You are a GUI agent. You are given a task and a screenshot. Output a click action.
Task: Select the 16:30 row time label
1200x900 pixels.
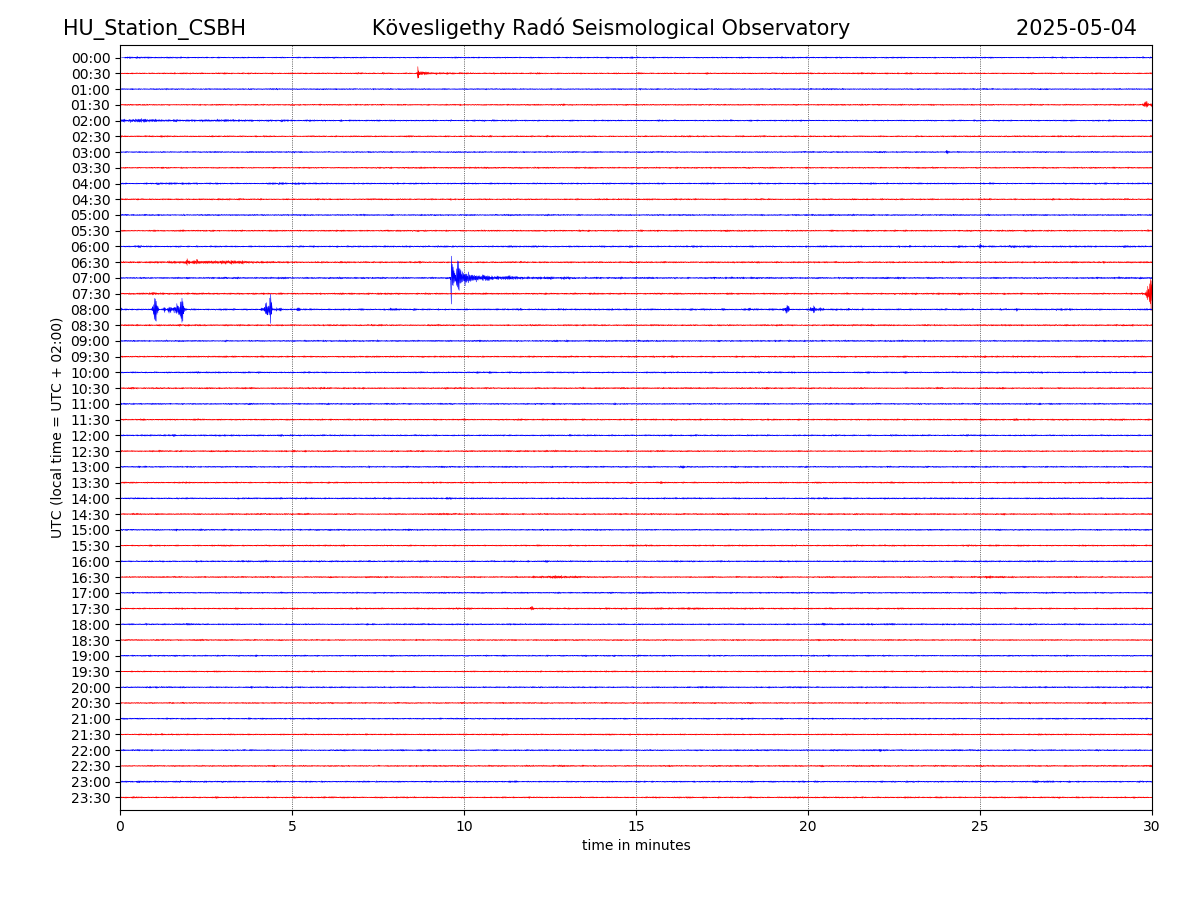tap(91, 578)
